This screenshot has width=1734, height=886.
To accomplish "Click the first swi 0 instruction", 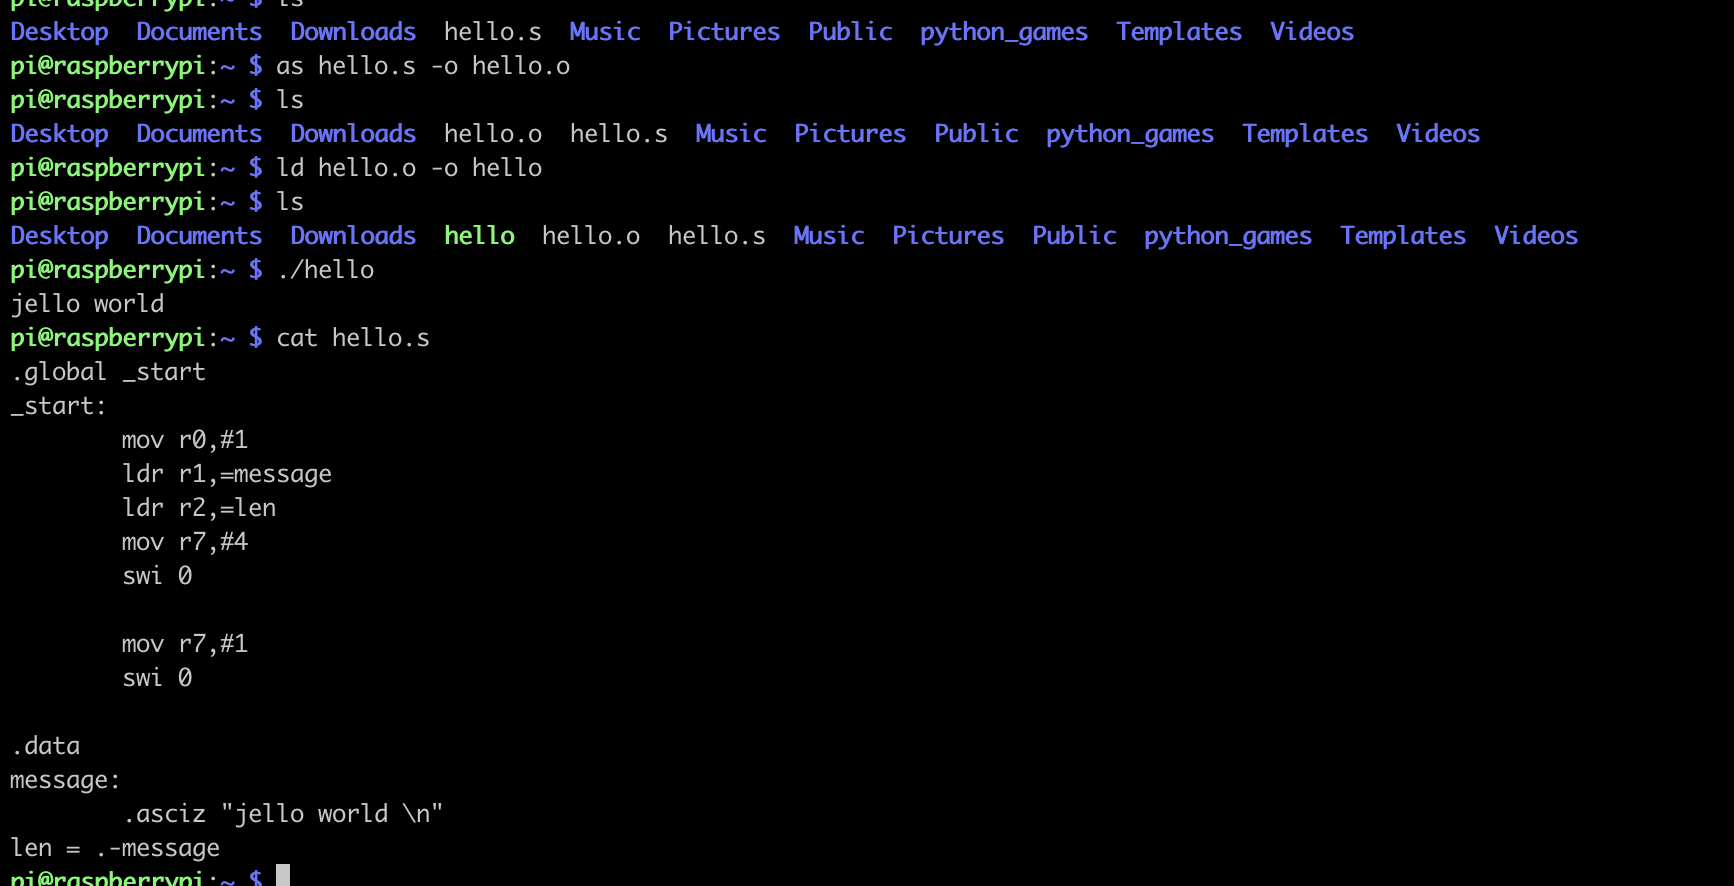I will (x=157, y=576).
